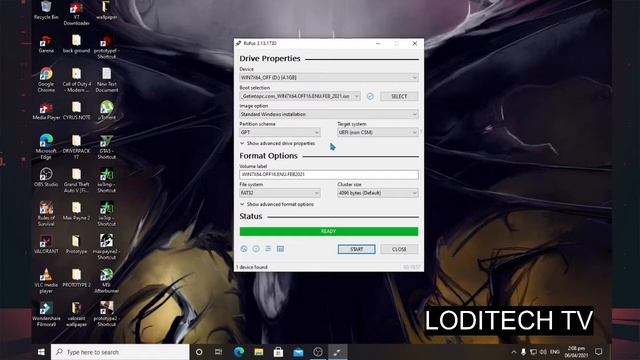Open the File system FAT32 dropdown
The height and width of the screenshot is (360, 640).
point(280,193)
